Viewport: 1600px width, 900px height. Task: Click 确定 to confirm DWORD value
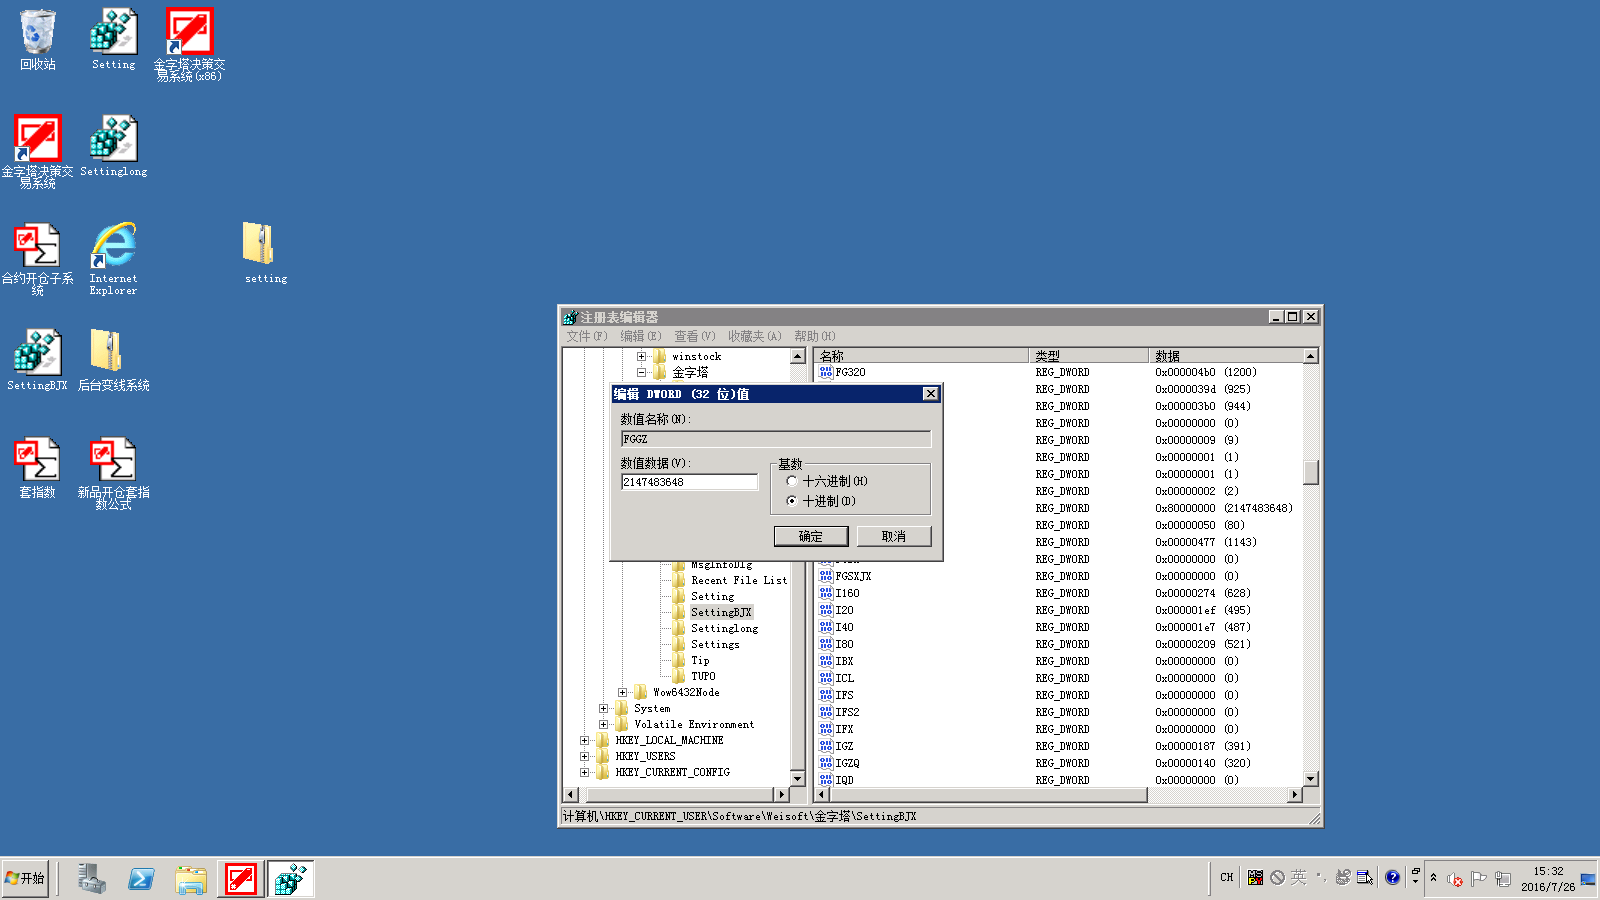point(810,537)
